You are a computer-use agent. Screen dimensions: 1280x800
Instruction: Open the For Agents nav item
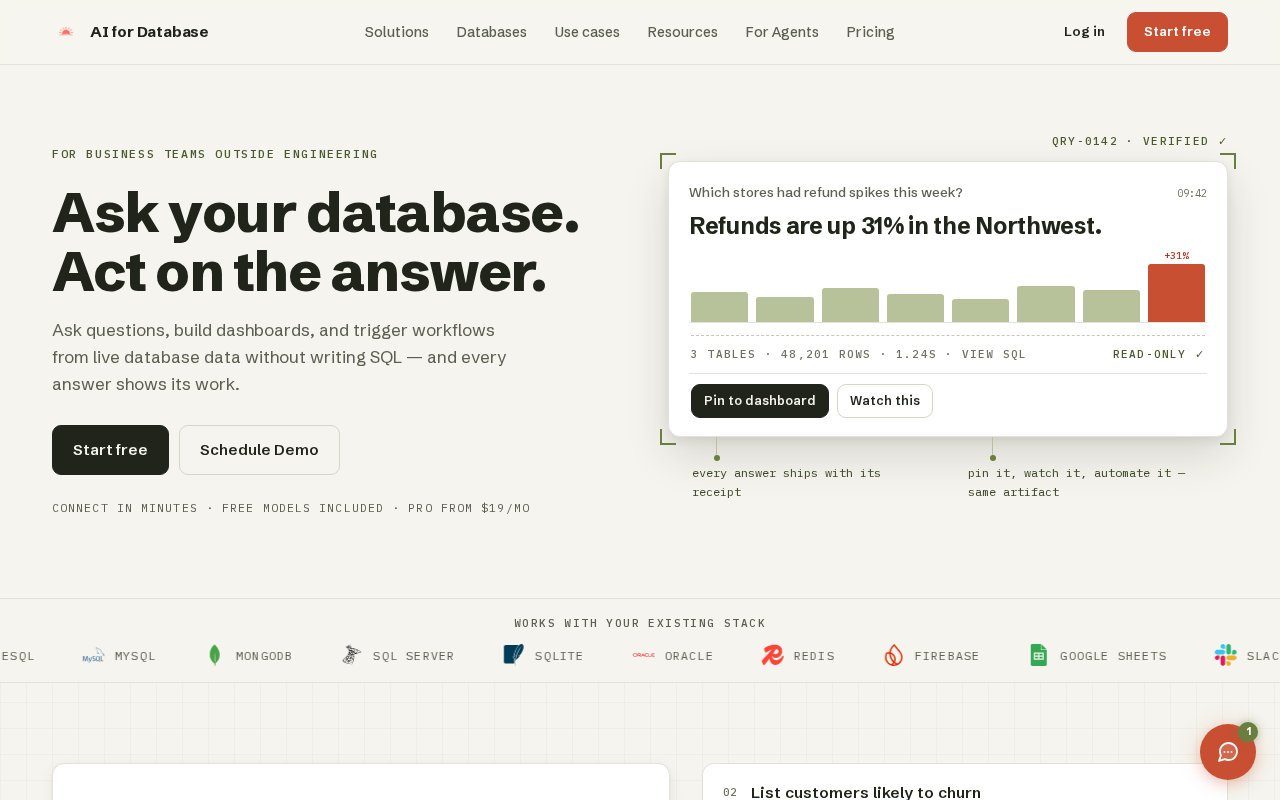782,32
